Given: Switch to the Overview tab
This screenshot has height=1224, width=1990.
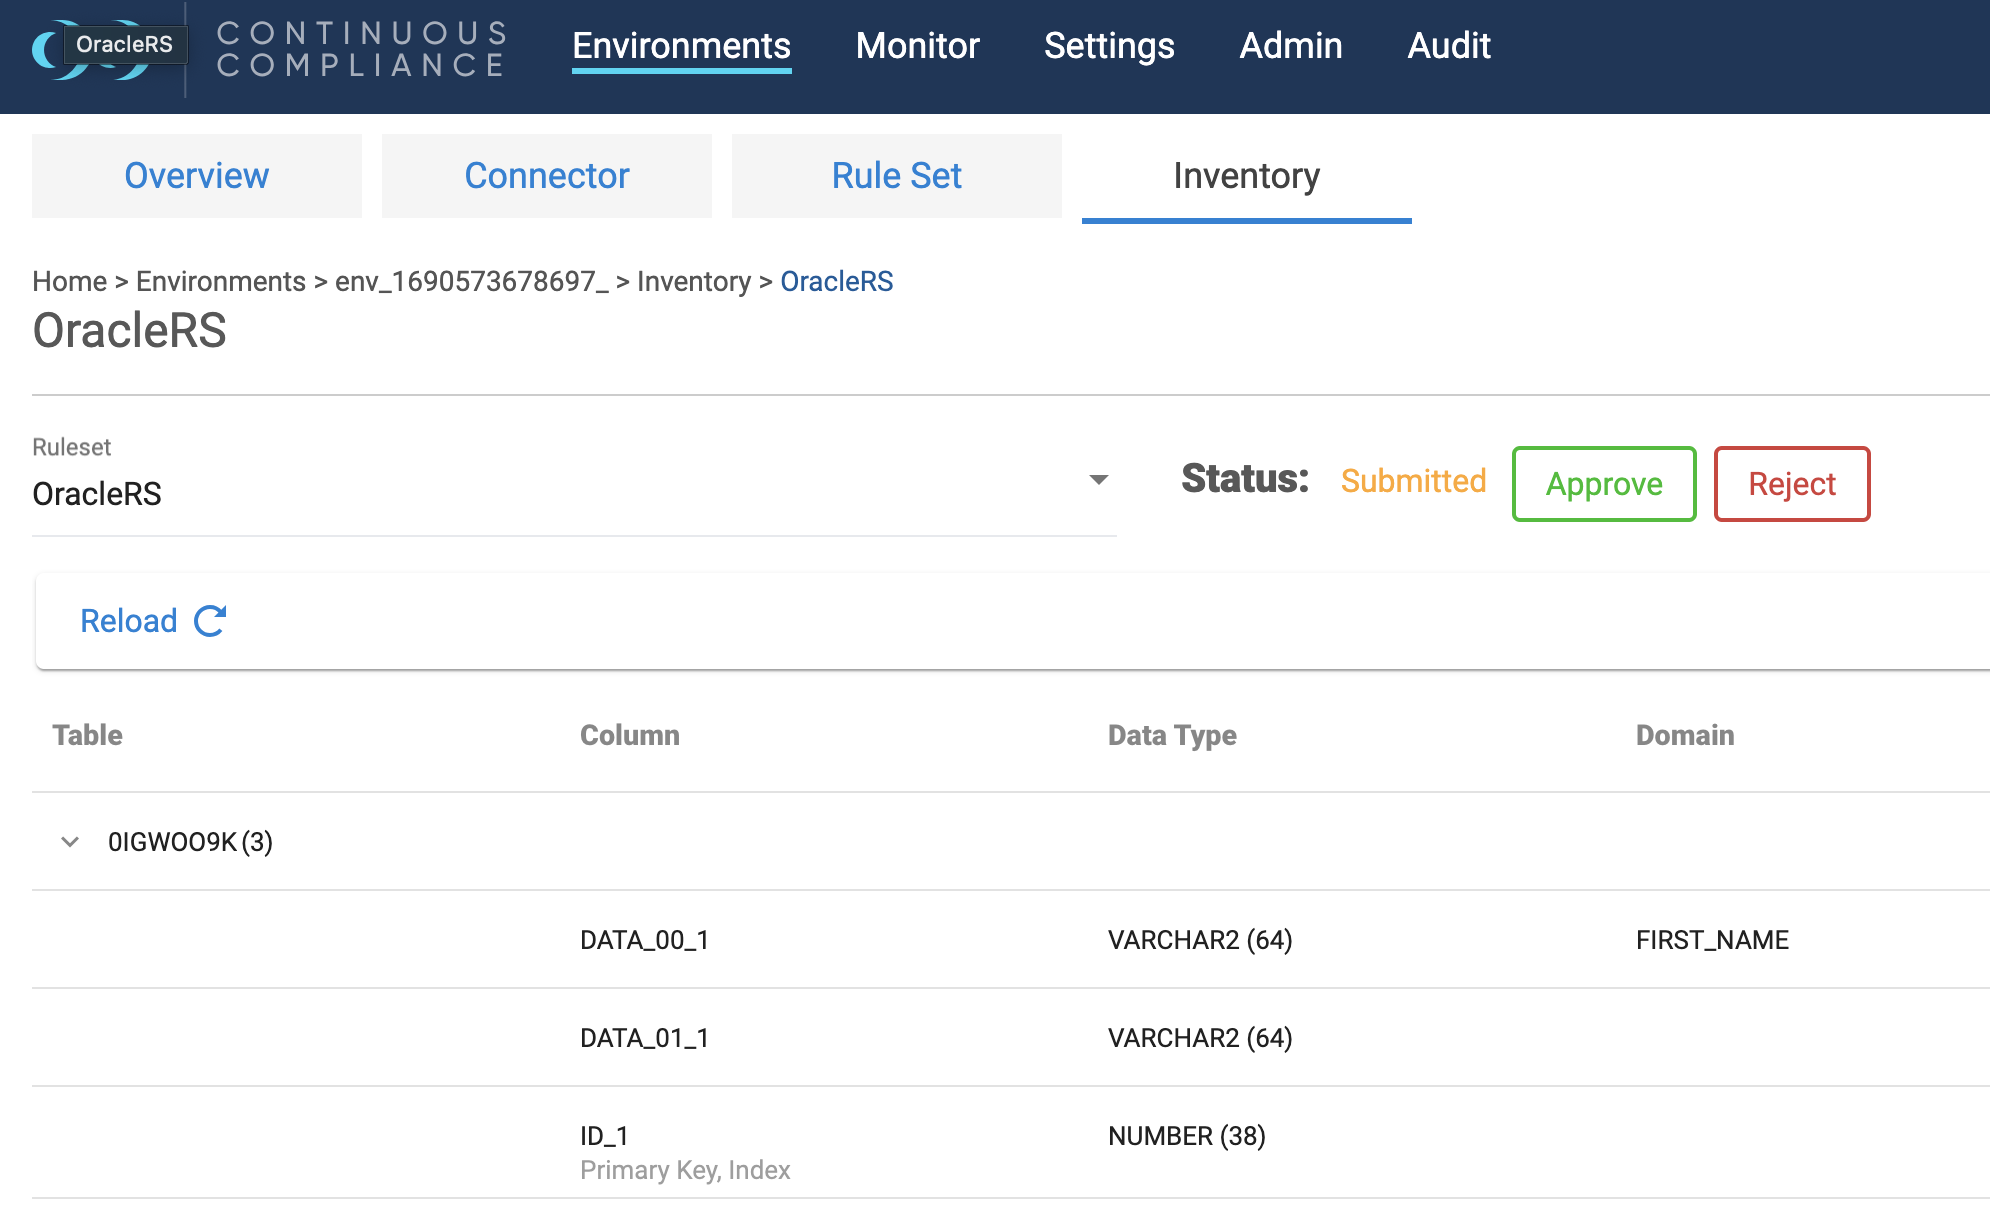Looking at the screenshot, I should coord(197,176).
